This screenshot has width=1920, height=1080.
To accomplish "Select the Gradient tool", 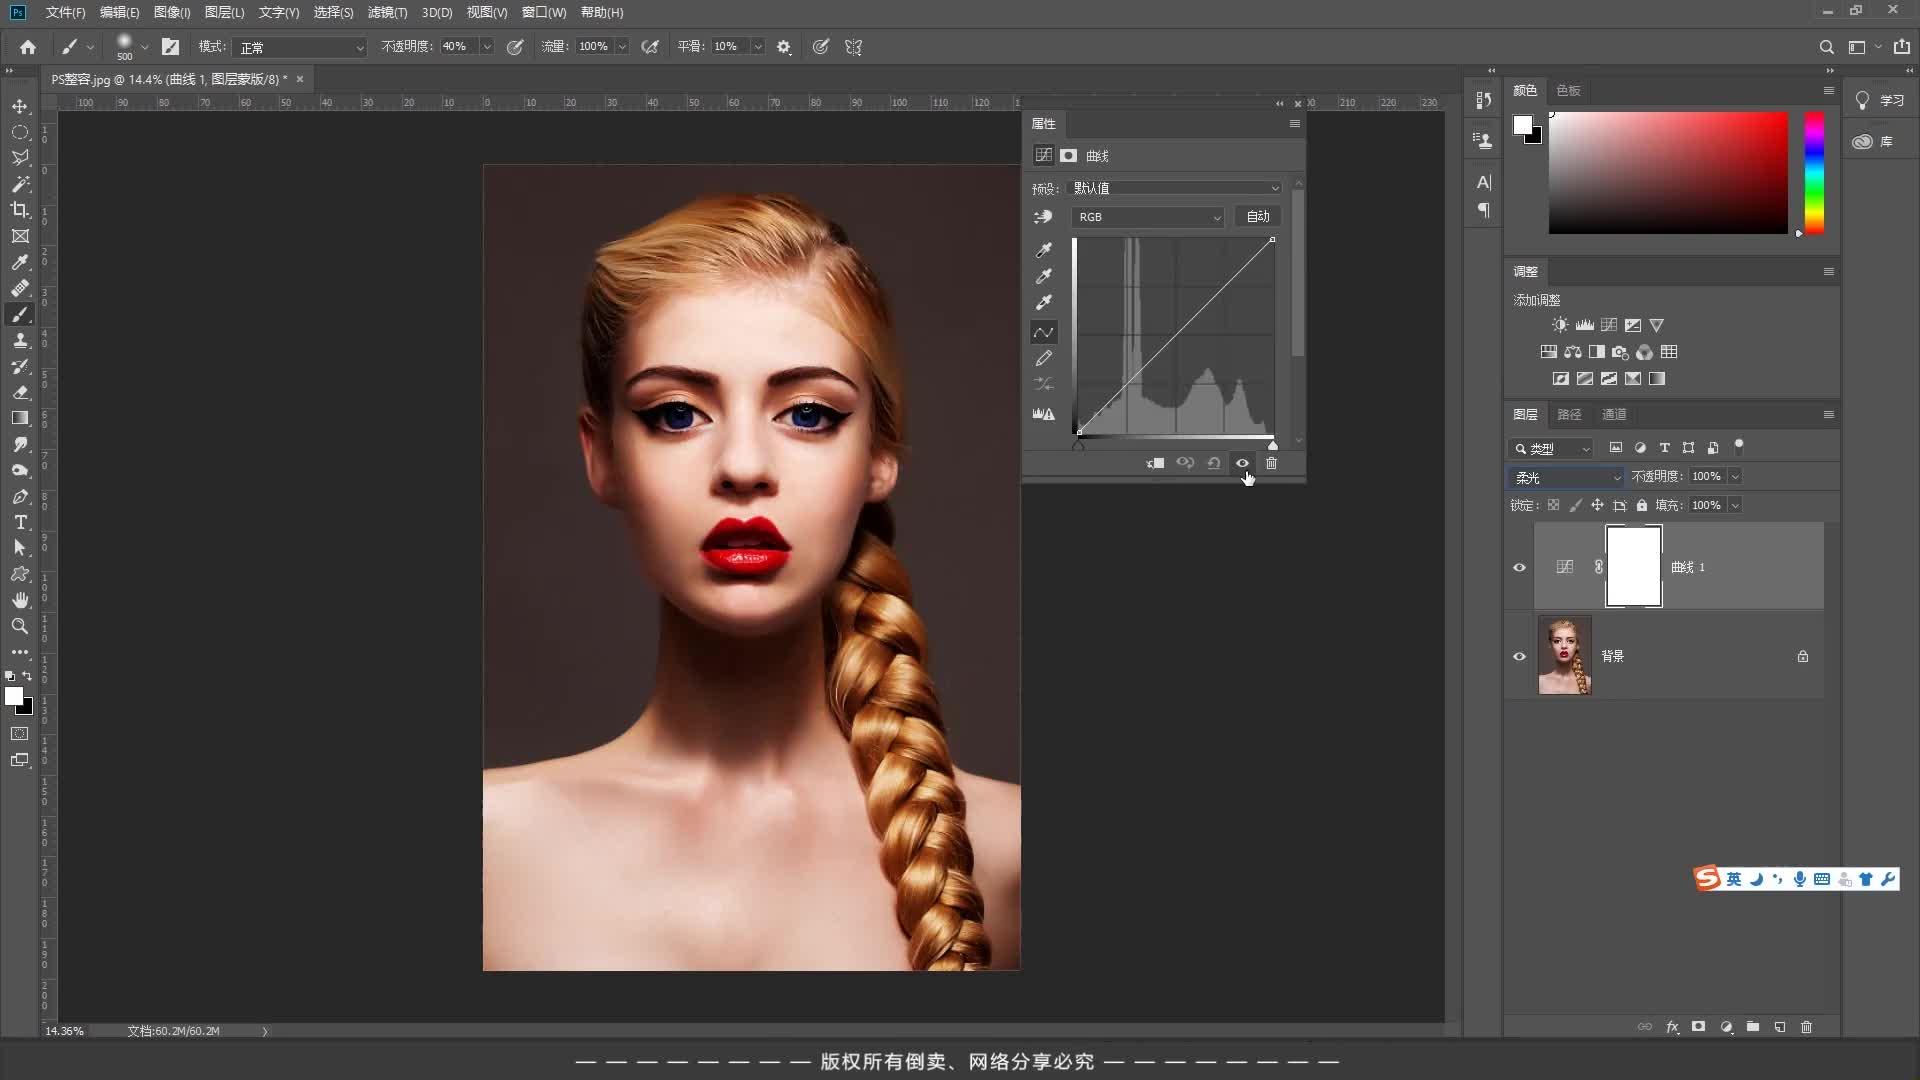I will pyautogui.click(x=20, y=418).
